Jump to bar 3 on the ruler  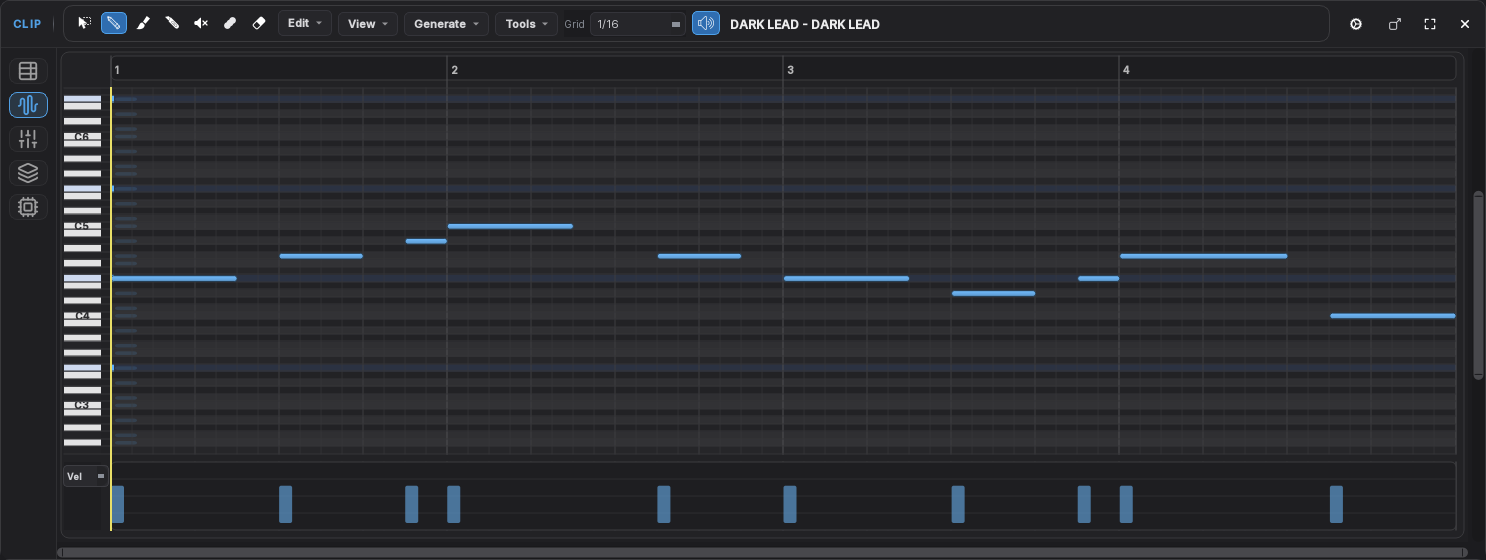[x=790, y=70]
